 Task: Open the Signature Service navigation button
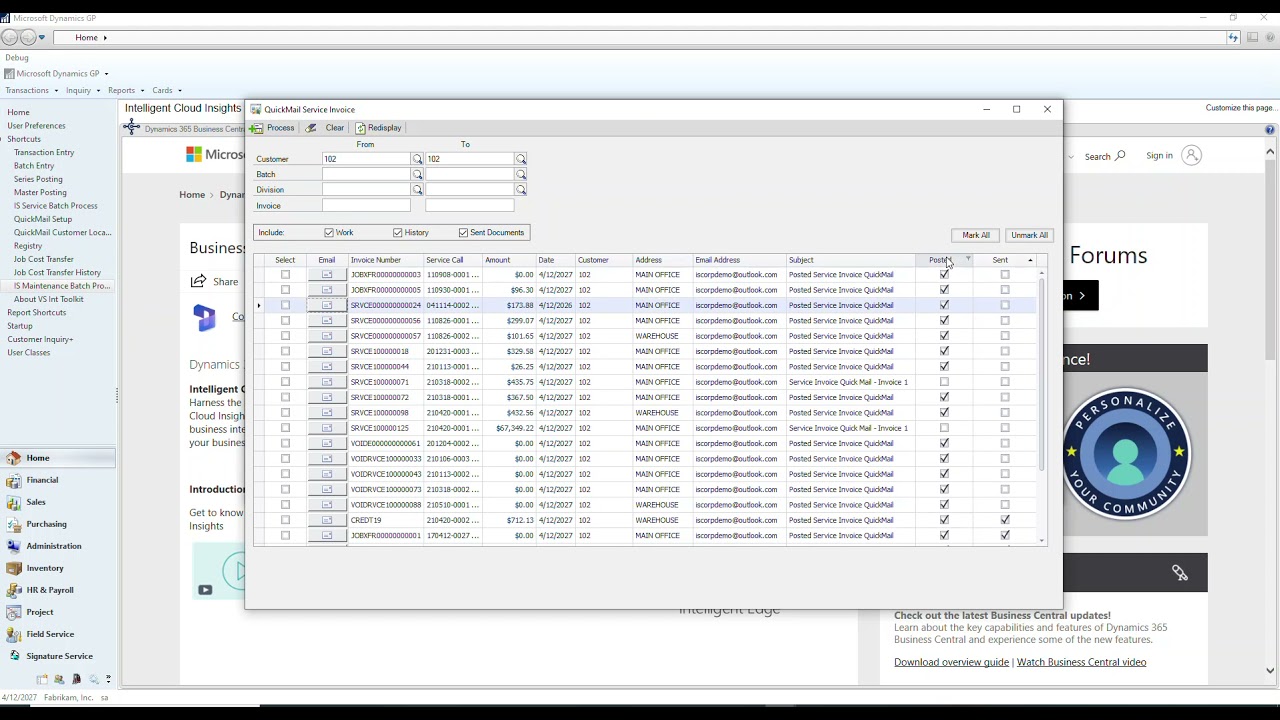click(x=58, y=656)
